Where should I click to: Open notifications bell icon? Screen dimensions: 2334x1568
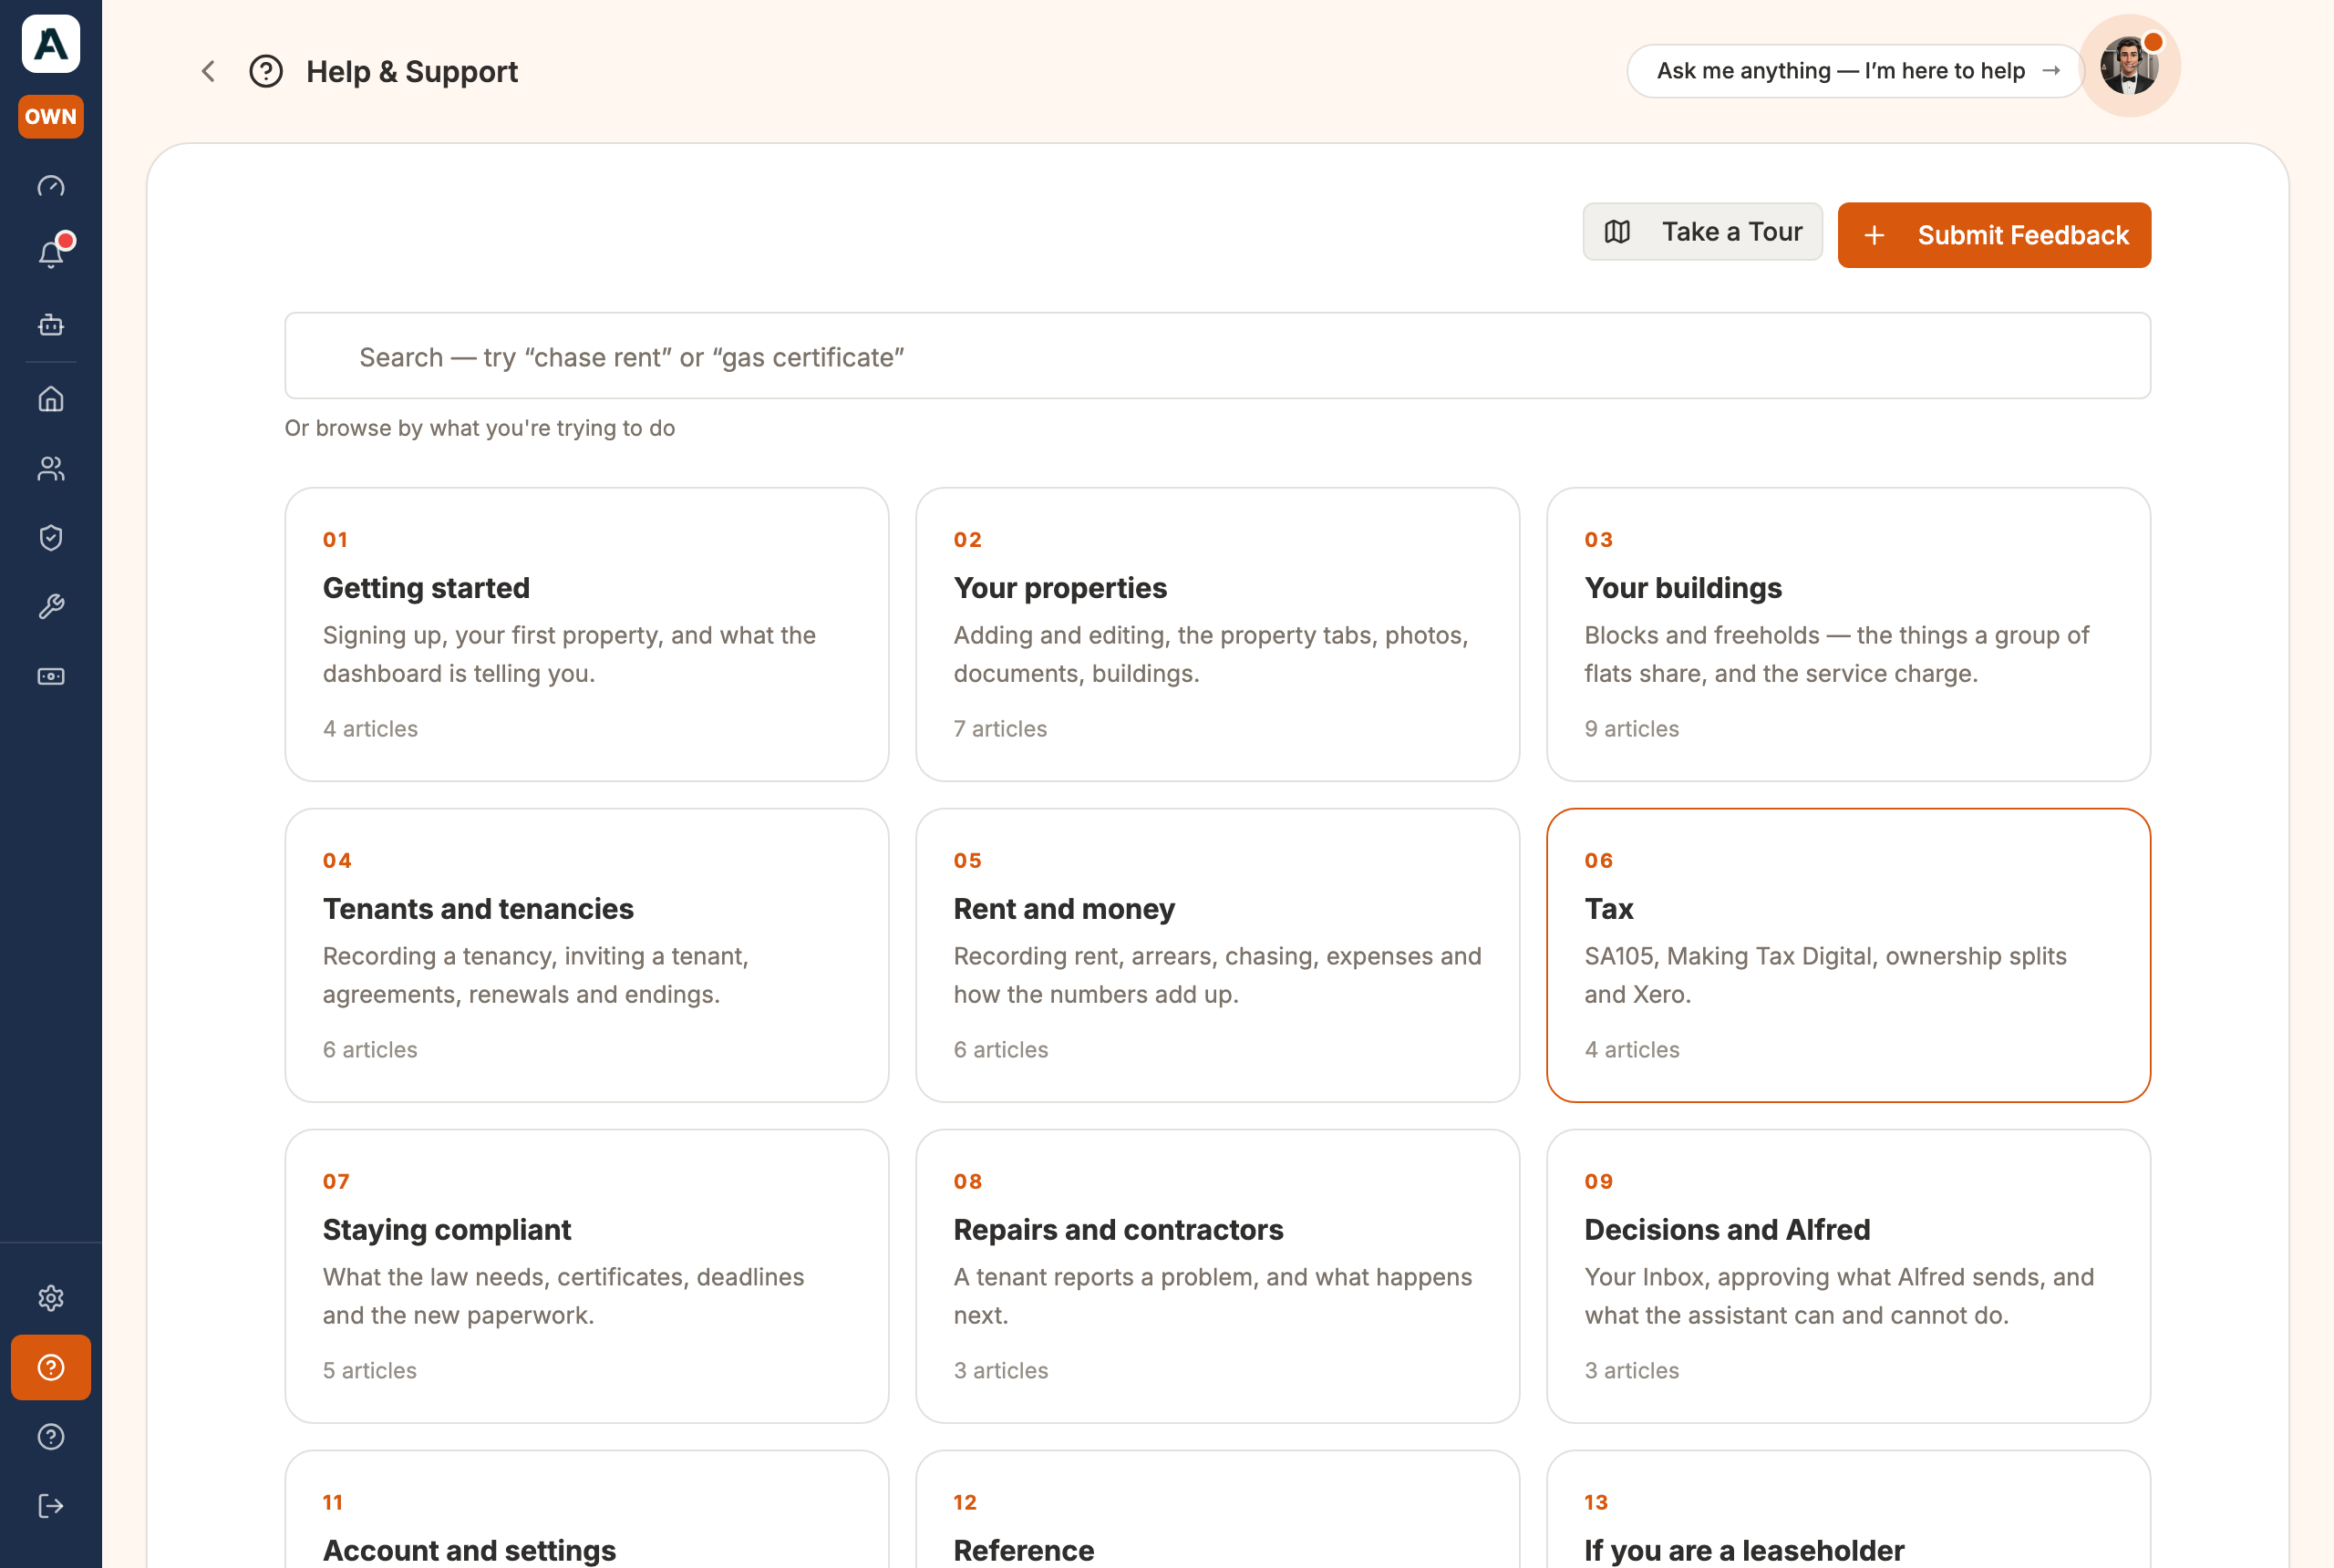coord(51,254)
